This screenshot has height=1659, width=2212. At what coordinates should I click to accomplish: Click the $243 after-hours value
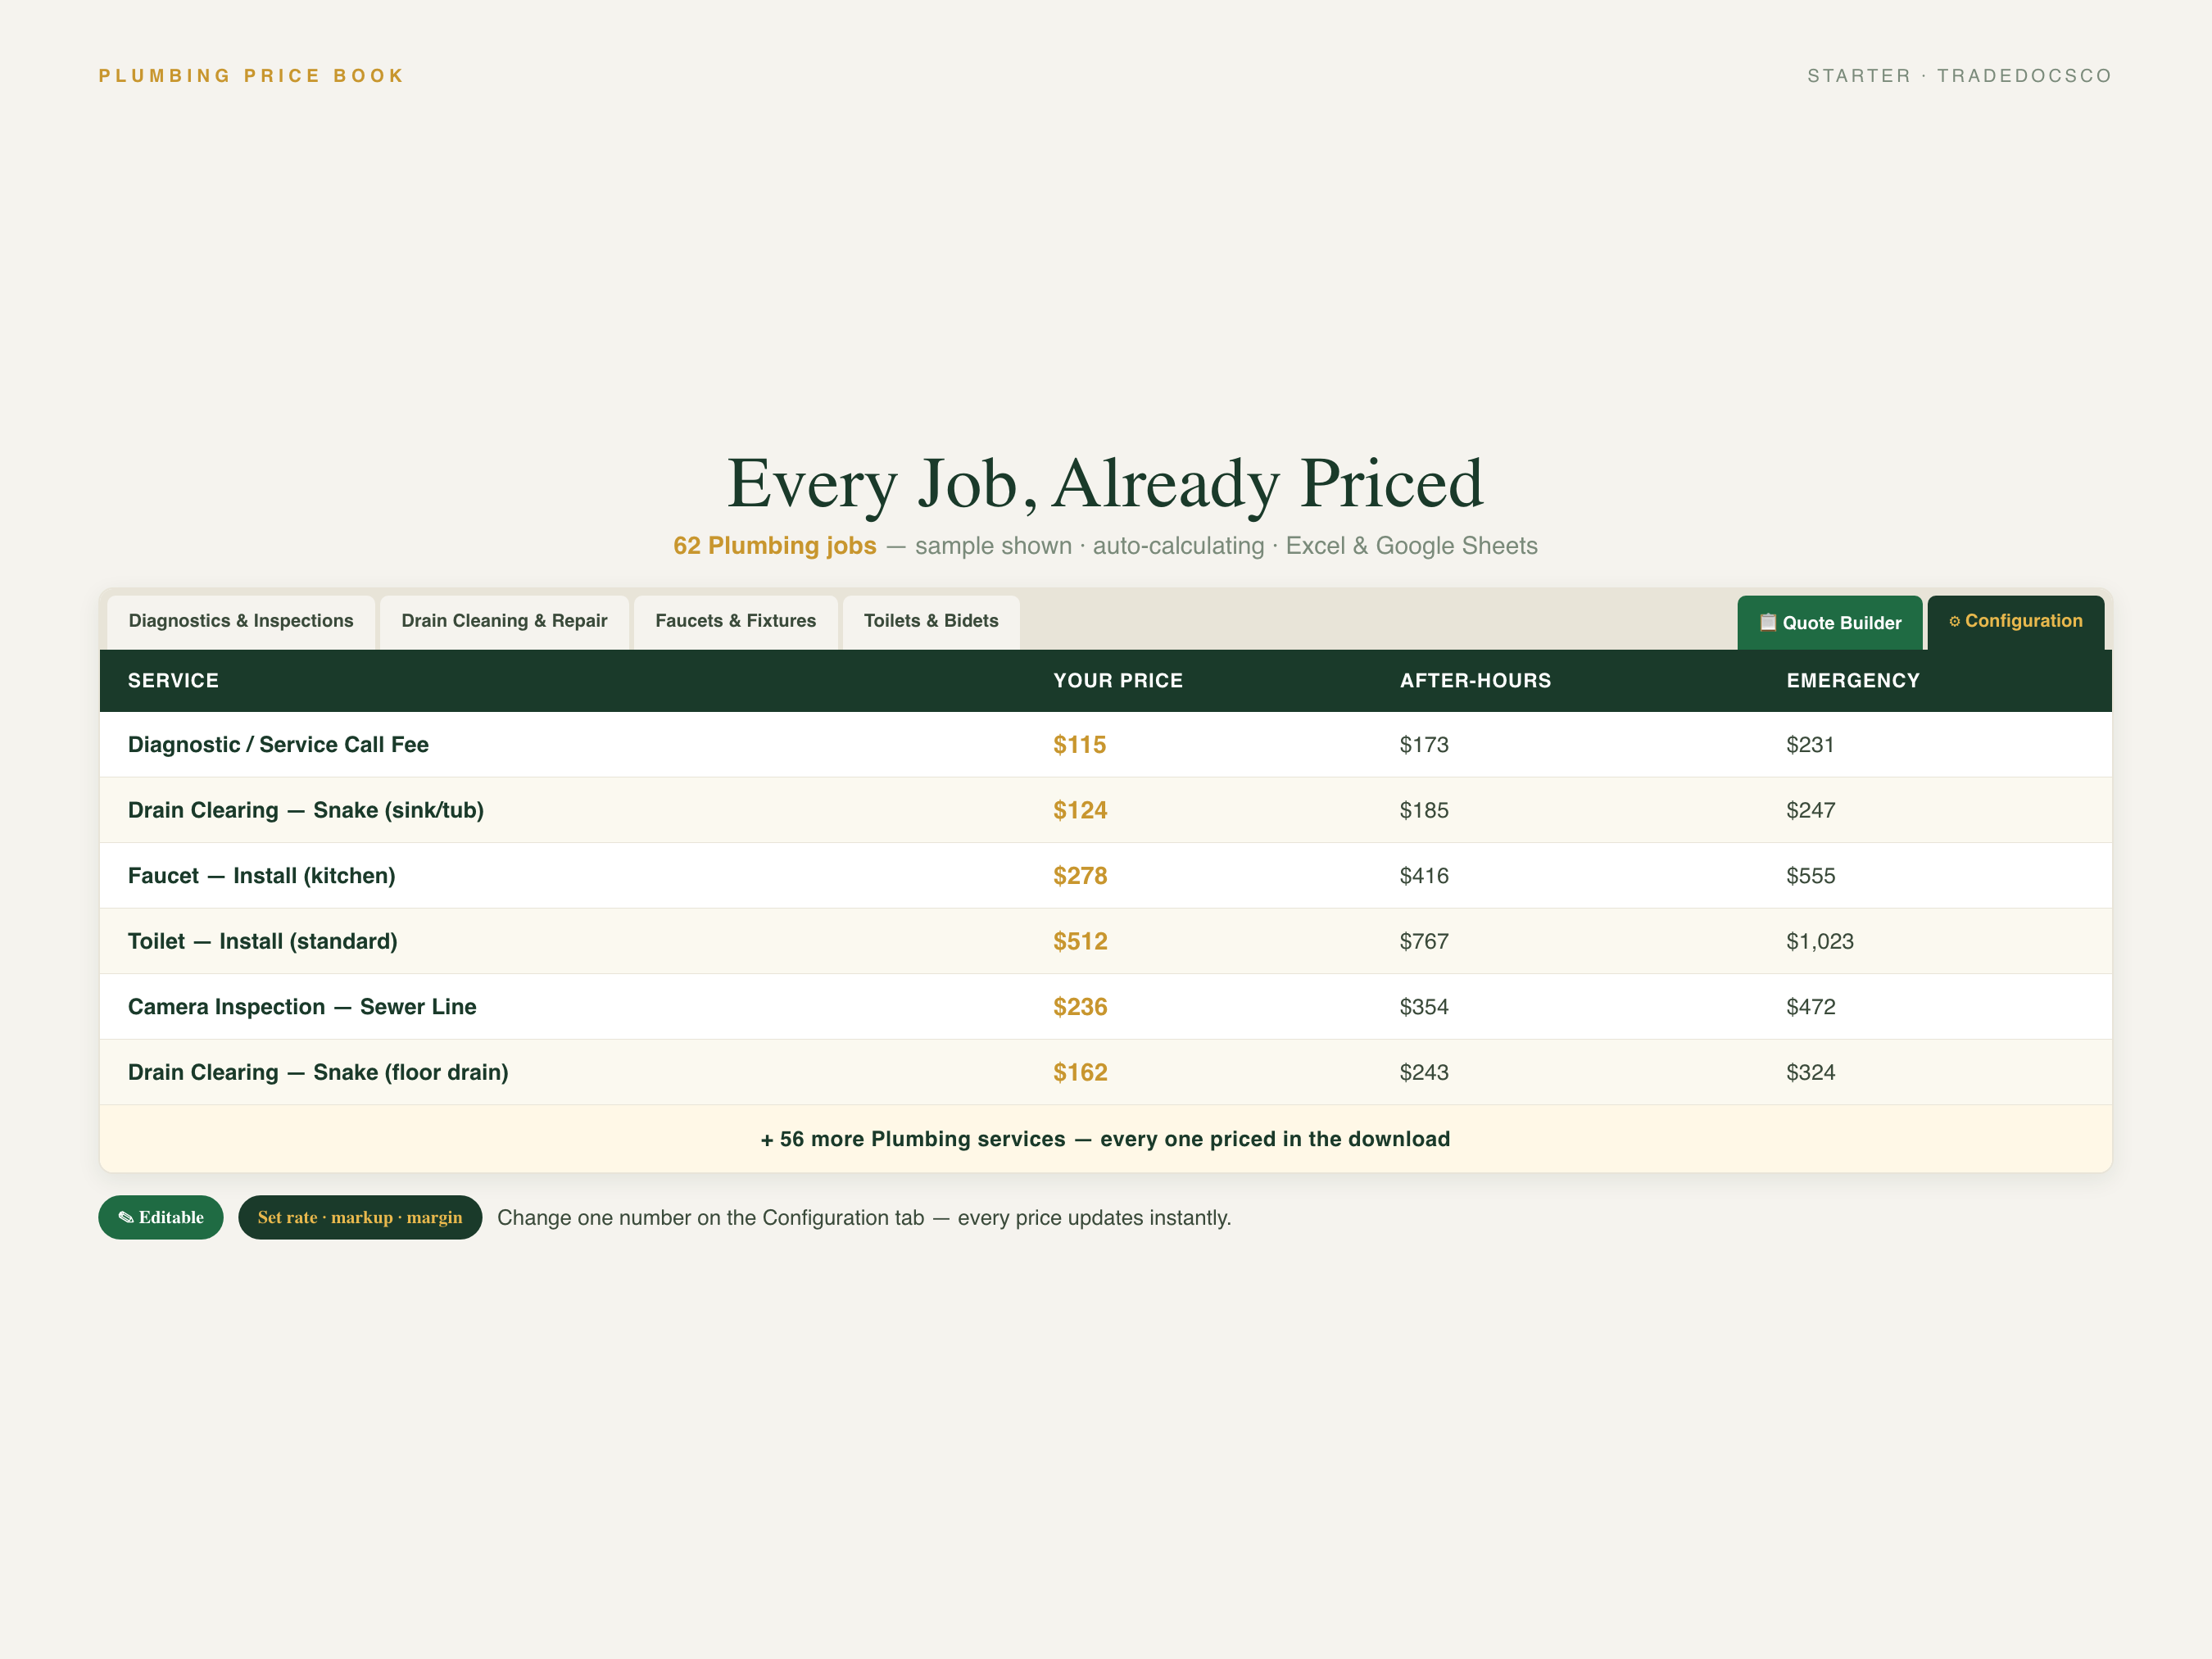click(1424, 1072)
